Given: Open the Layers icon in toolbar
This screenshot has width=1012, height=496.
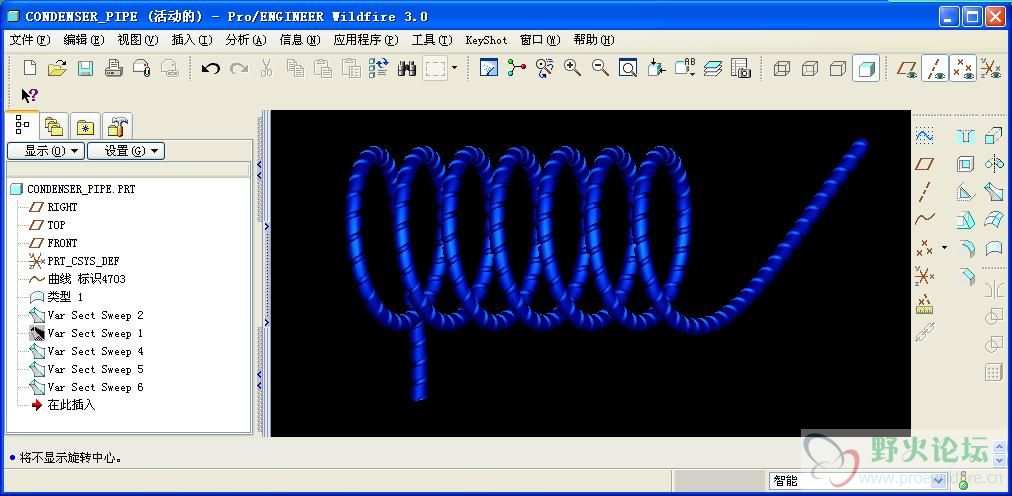Looking at the screenshot, I should pos(713,68).
